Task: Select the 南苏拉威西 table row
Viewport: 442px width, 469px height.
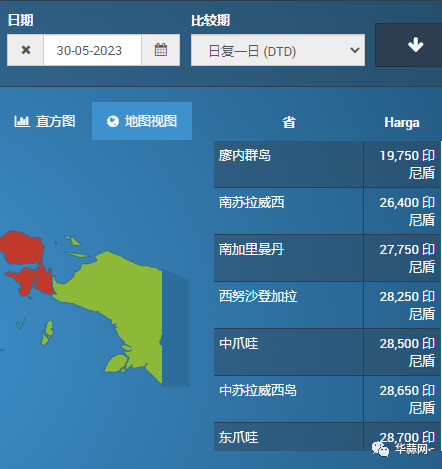Action: coord(327,211)
